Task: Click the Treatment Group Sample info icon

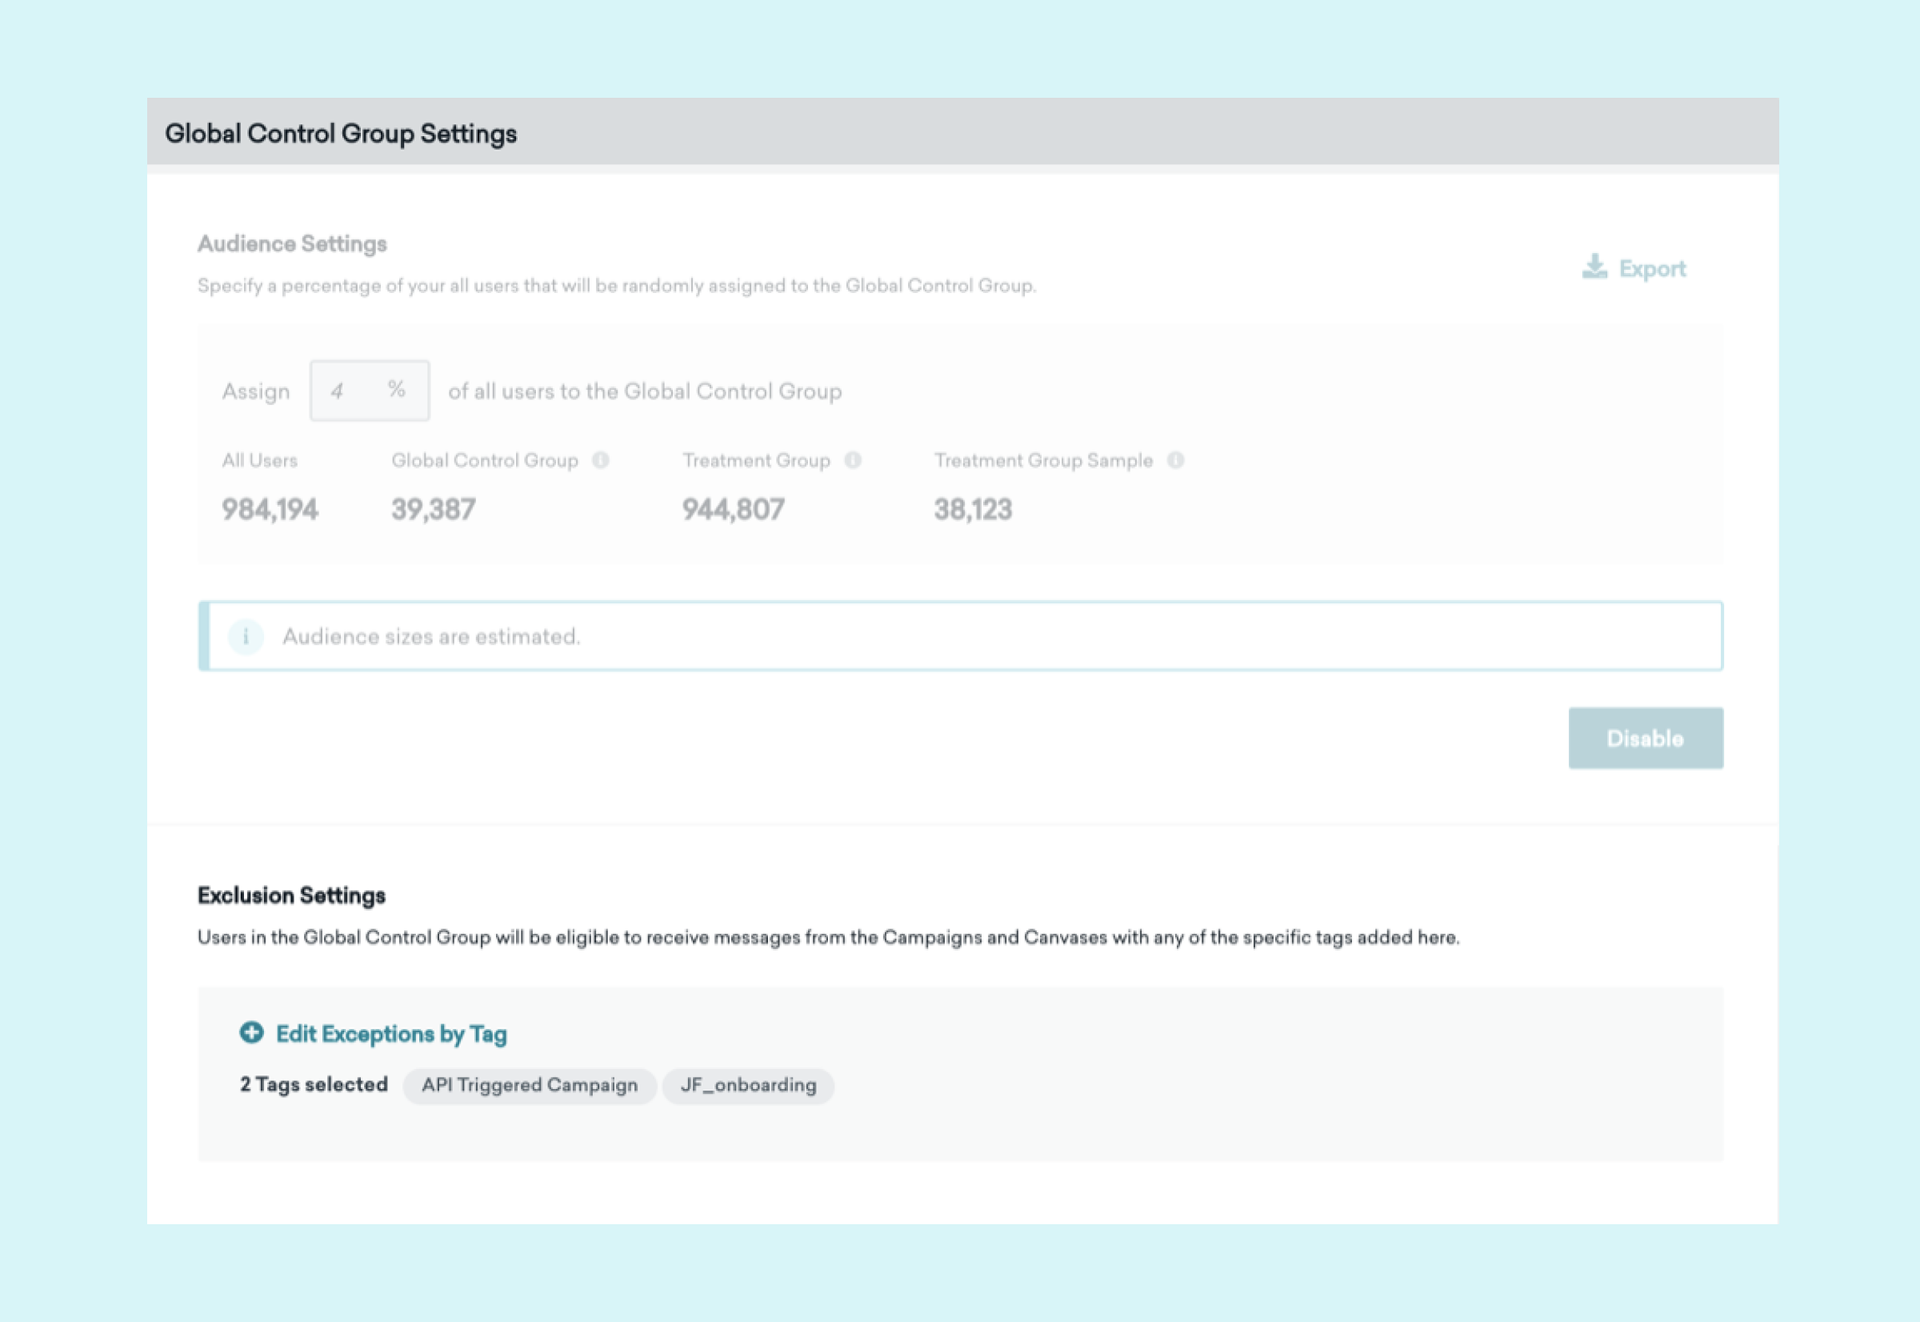Action: pos(1176,460)
